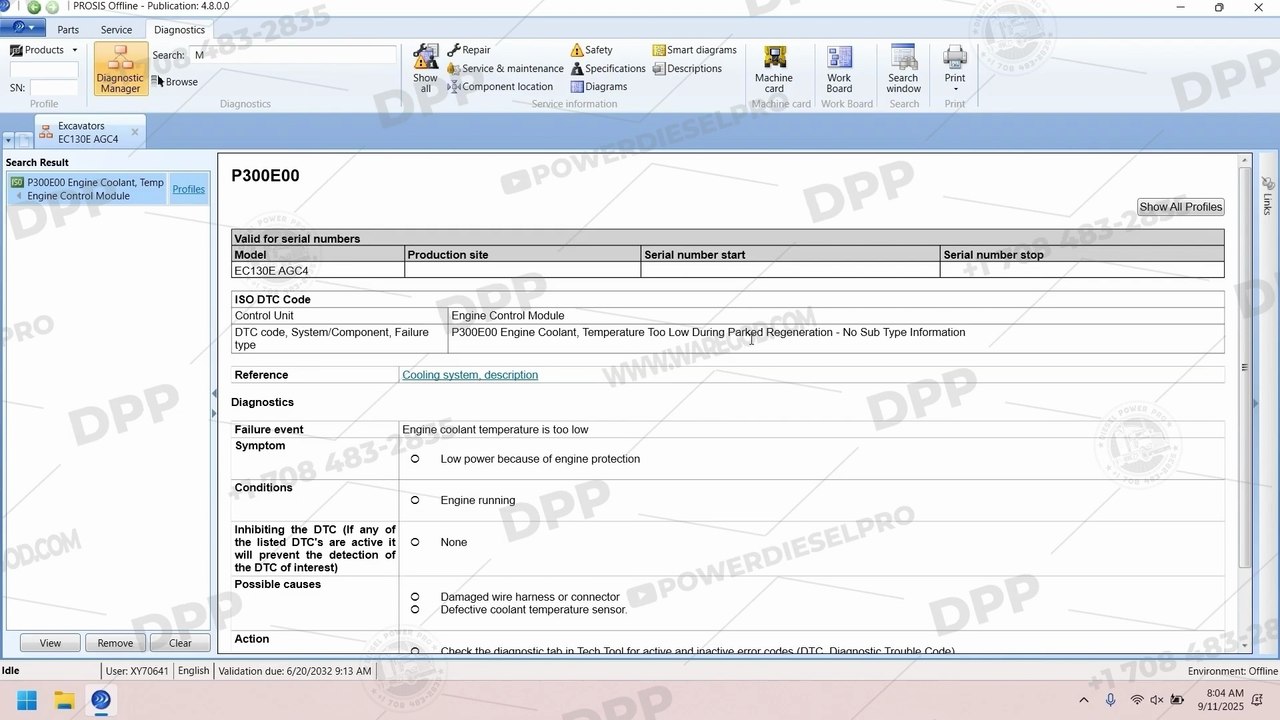Click the document vertical scrollbar

click(1245, 368)
